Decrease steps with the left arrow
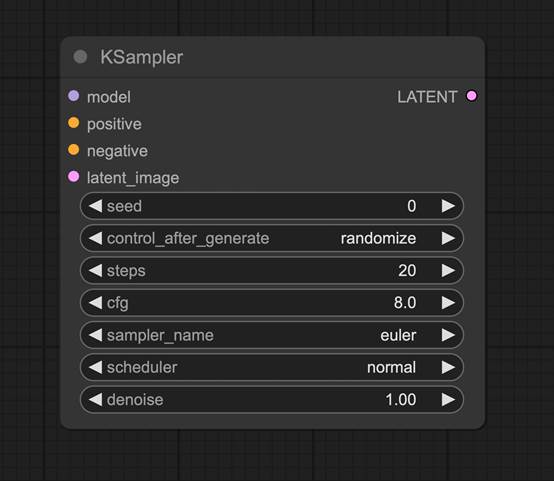The height and width of the screenshot is (481, 554). [x=95, y=271]
